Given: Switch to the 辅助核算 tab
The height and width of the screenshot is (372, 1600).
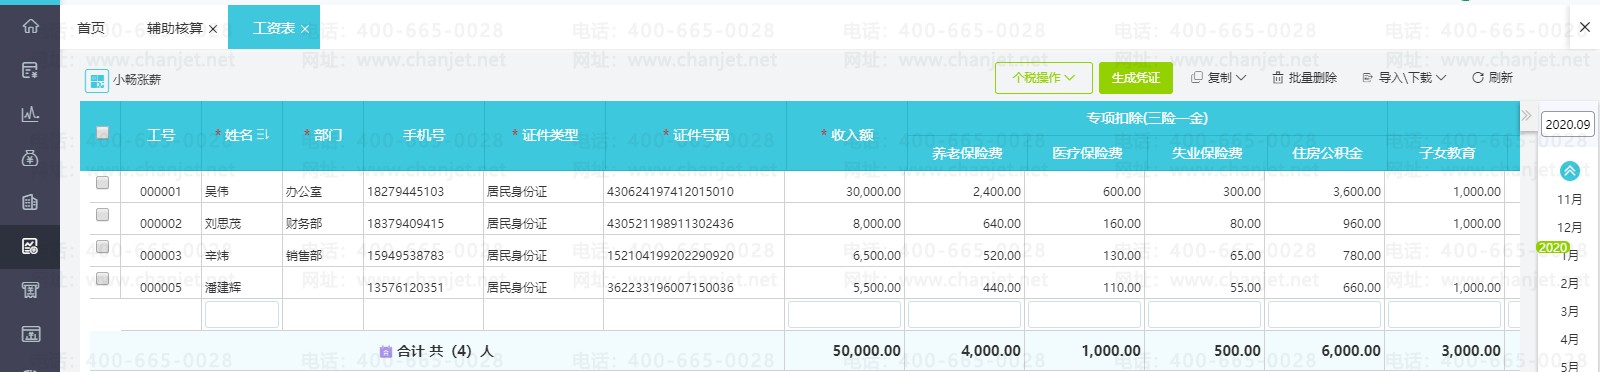Looking at the screenshot, I should coord(175,28).
